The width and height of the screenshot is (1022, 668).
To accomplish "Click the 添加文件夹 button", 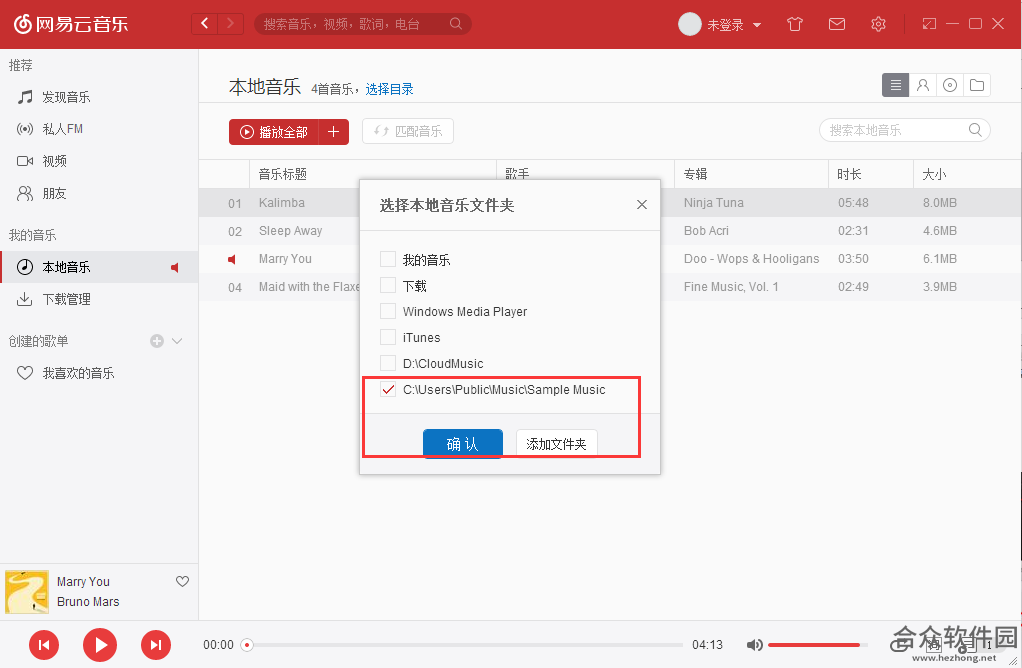I will click(557, 444).
